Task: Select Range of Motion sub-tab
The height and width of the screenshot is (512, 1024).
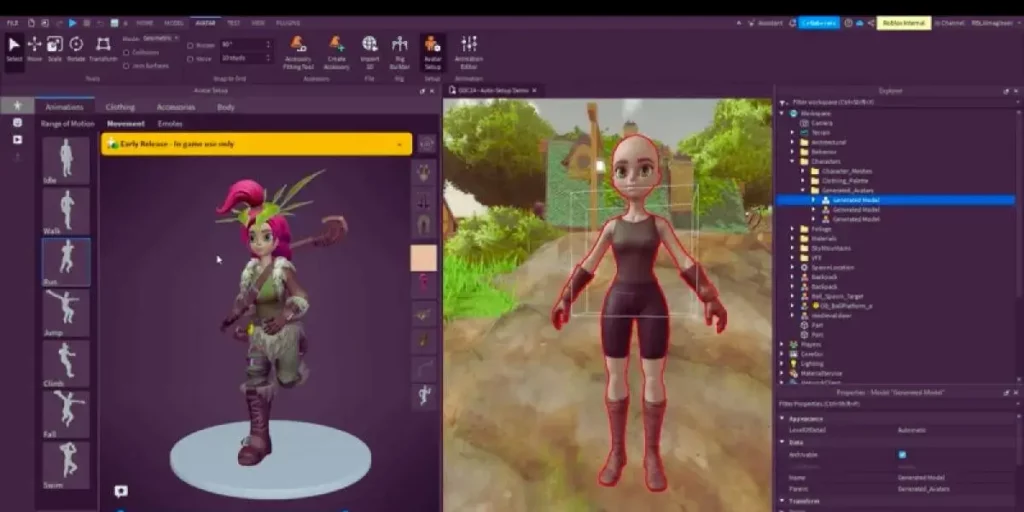Action: click(x=67, y=123)
